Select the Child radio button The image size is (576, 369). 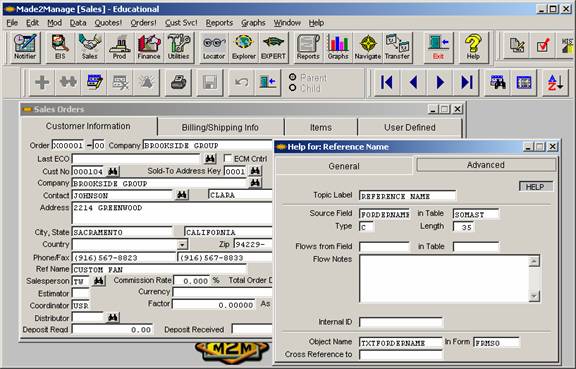tap(293, 88)
